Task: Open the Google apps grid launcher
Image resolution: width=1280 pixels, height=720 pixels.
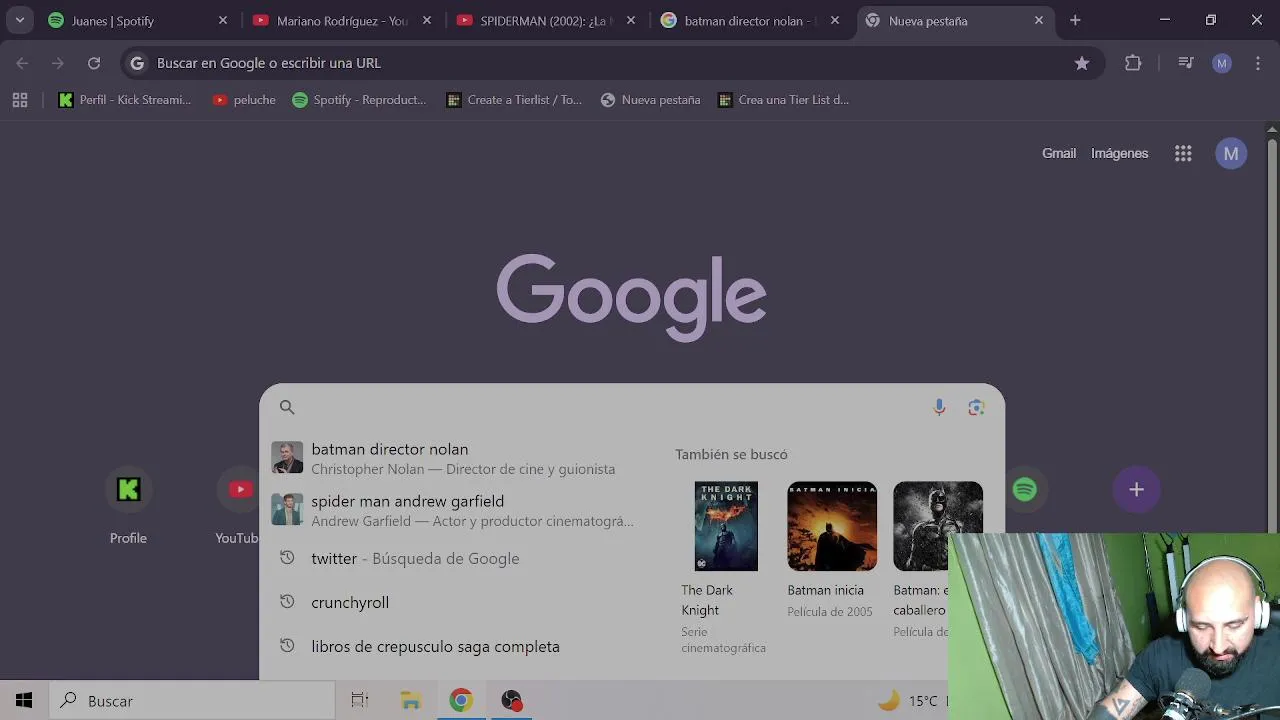Action: pyautogui.click(x=1183, y=153)
